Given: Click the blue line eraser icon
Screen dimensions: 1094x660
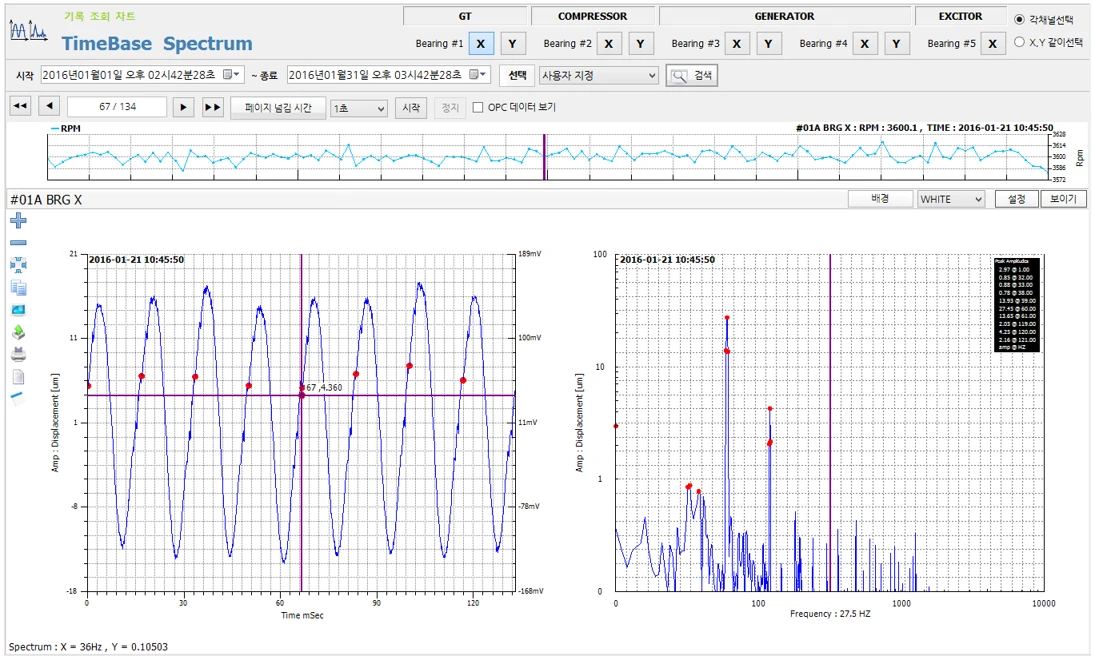Looking at the screenshot, I should pyautogui.click(x=19, y=398).
